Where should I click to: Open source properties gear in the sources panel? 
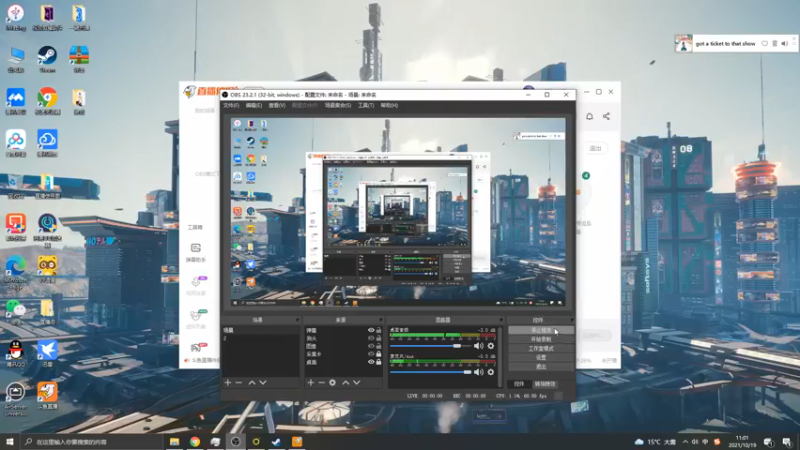click(x=333, y=382)
